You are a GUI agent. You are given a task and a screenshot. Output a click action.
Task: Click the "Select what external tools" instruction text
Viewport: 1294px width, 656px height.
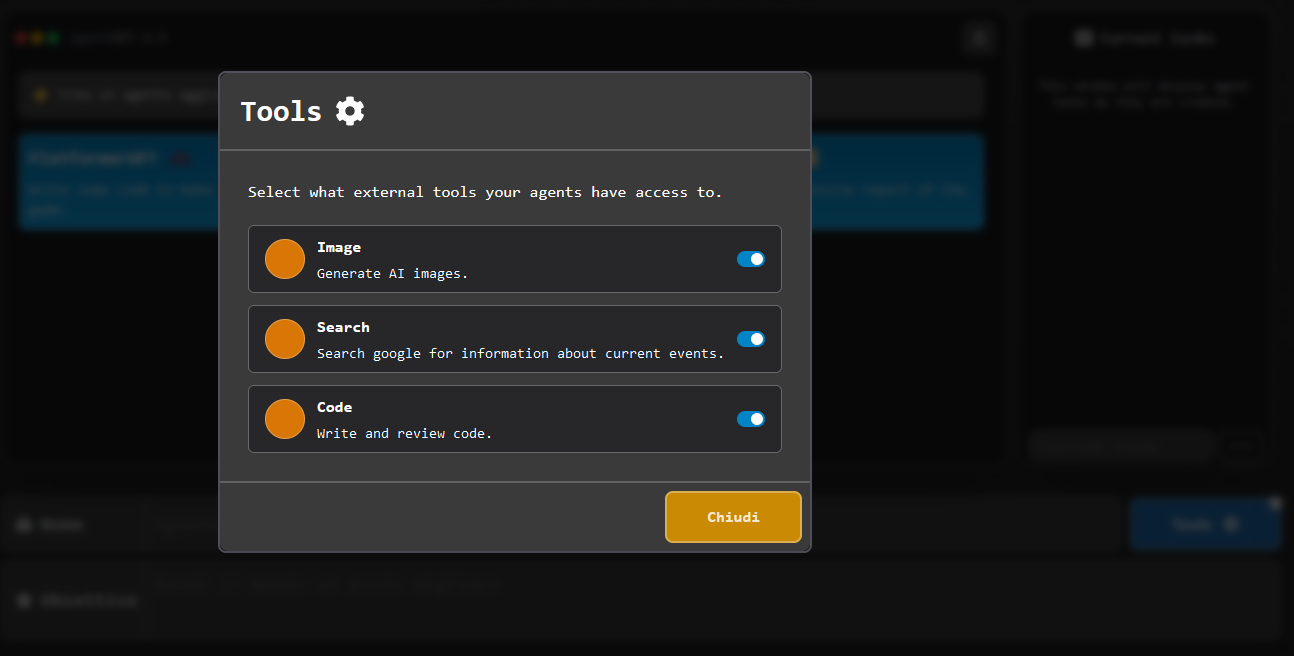(x=485, y=192)
